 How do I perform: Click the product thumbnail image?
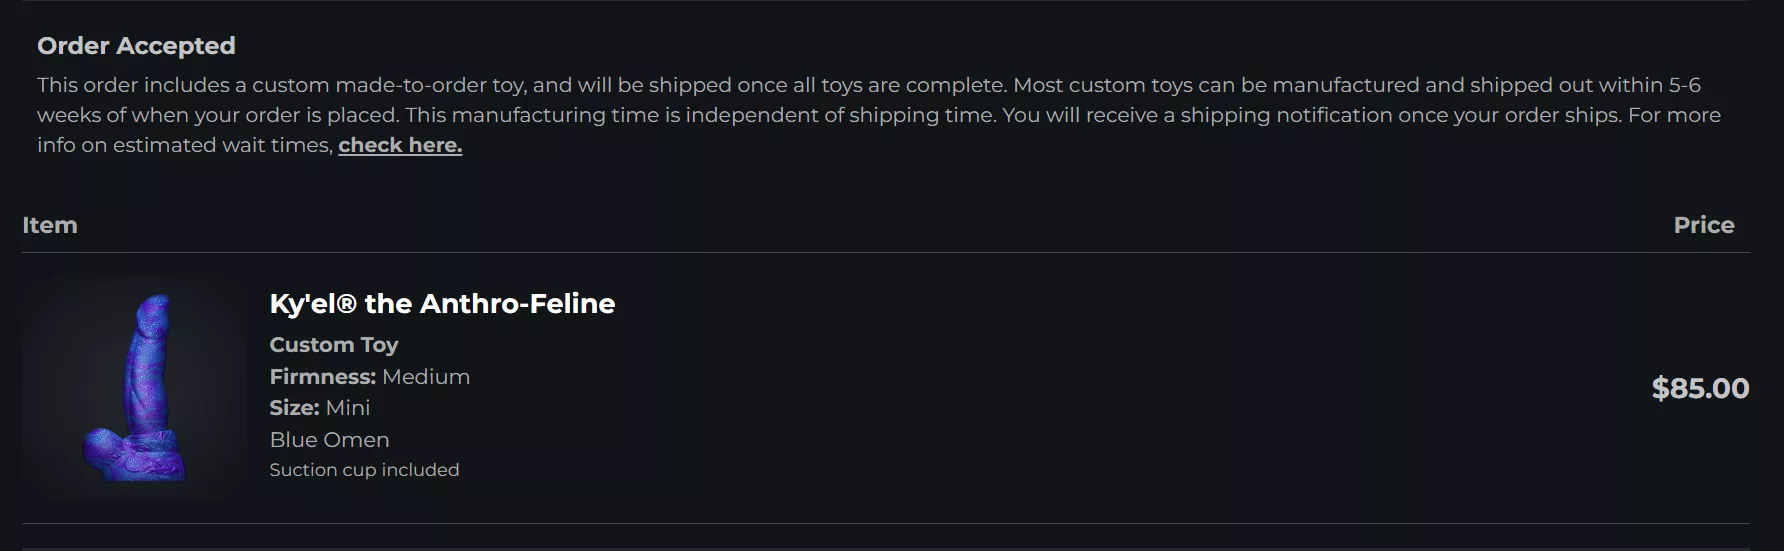135,388
